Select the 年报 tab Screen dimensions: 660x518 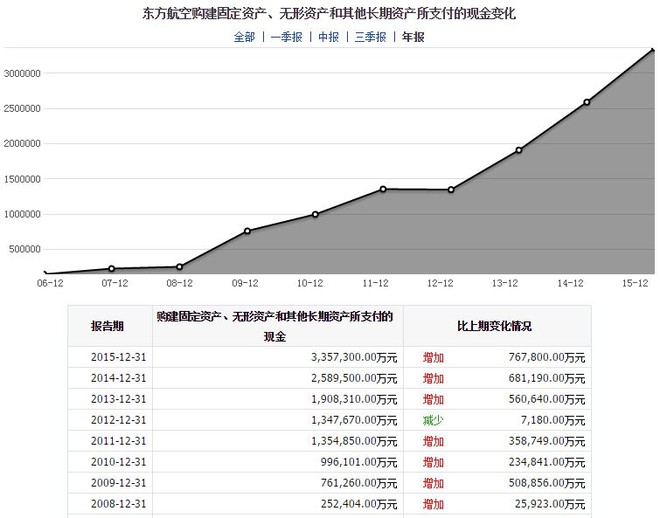click(413, 37)
